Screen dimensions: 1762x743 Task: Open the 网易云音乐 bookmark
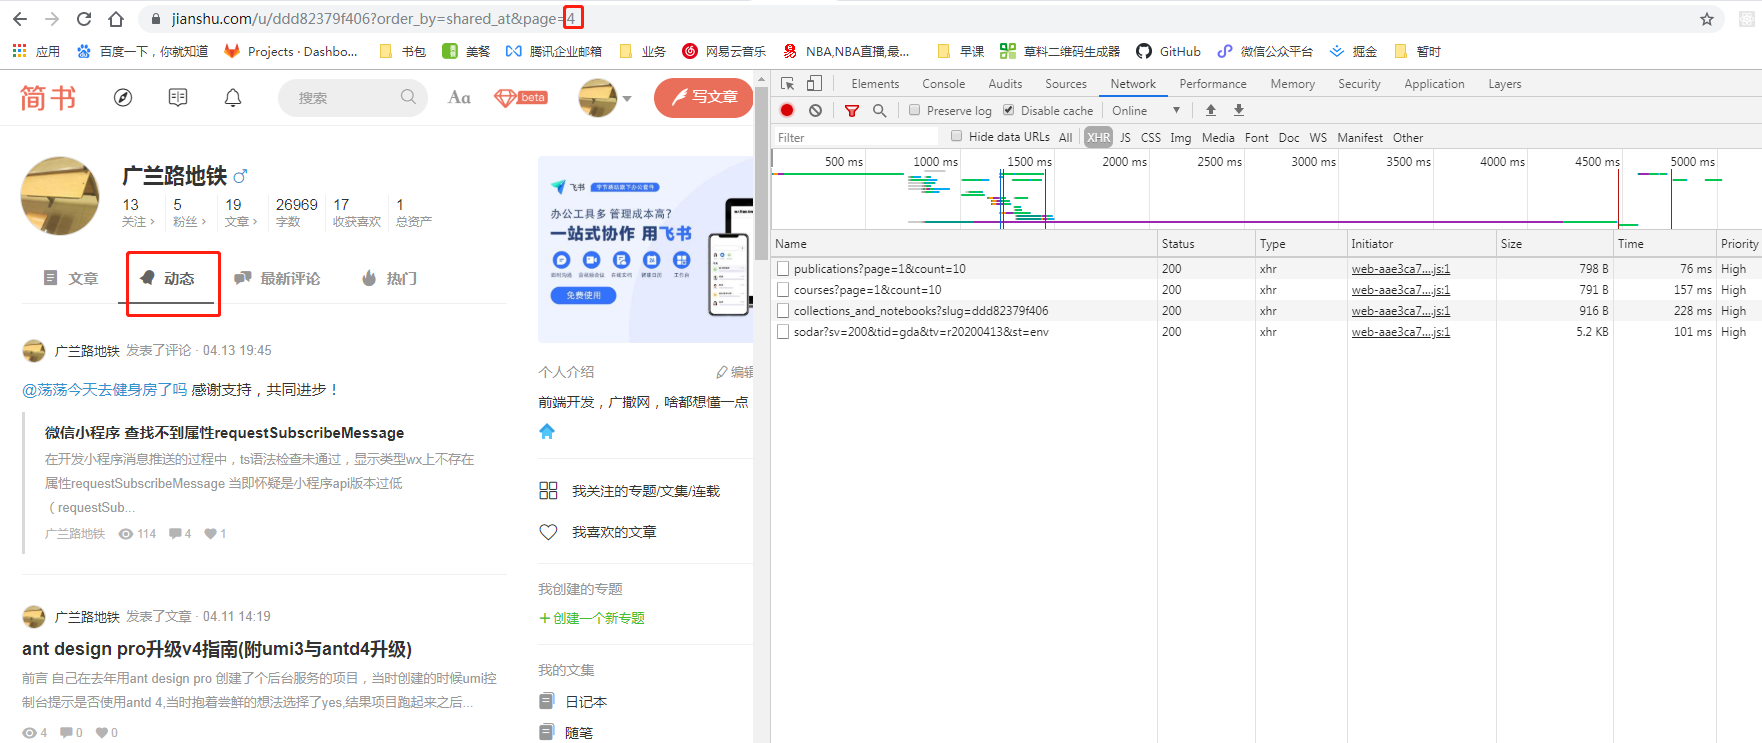click(x=724, y=51)
